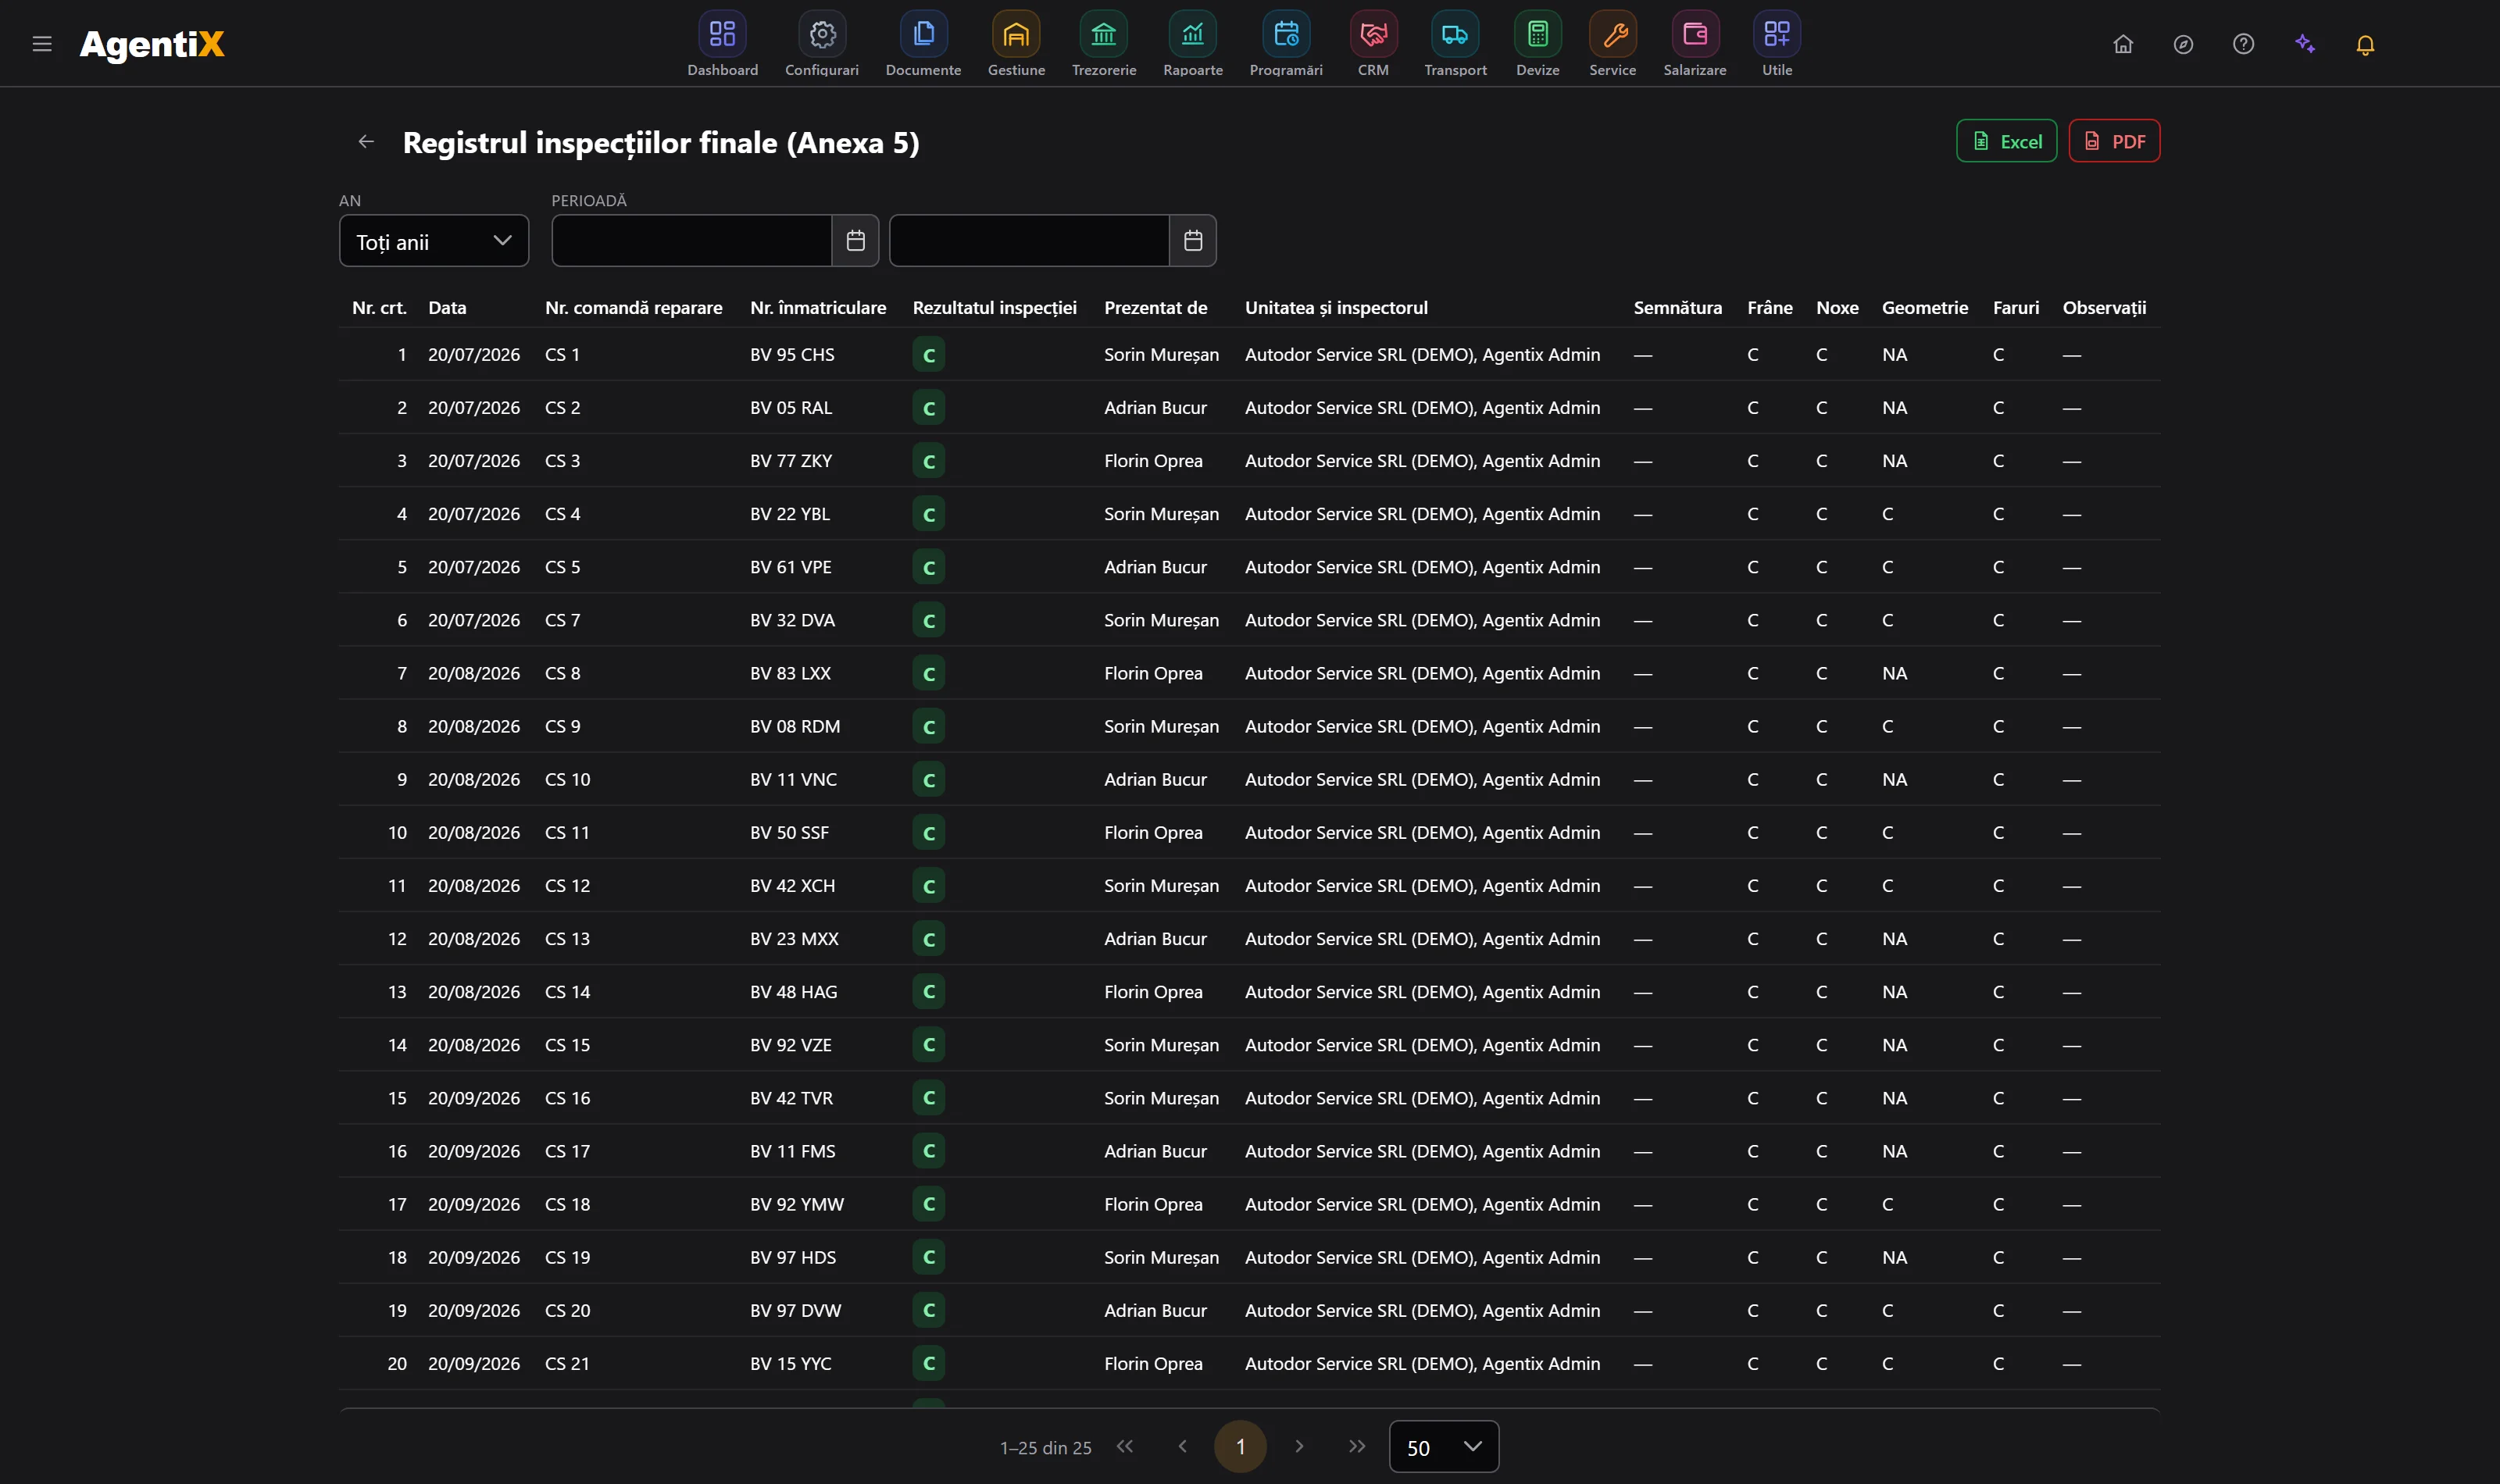Expand the 50 rows-per-page dropdown
This screenshot has width=2500, height=1484.
pos(1443,1446)
